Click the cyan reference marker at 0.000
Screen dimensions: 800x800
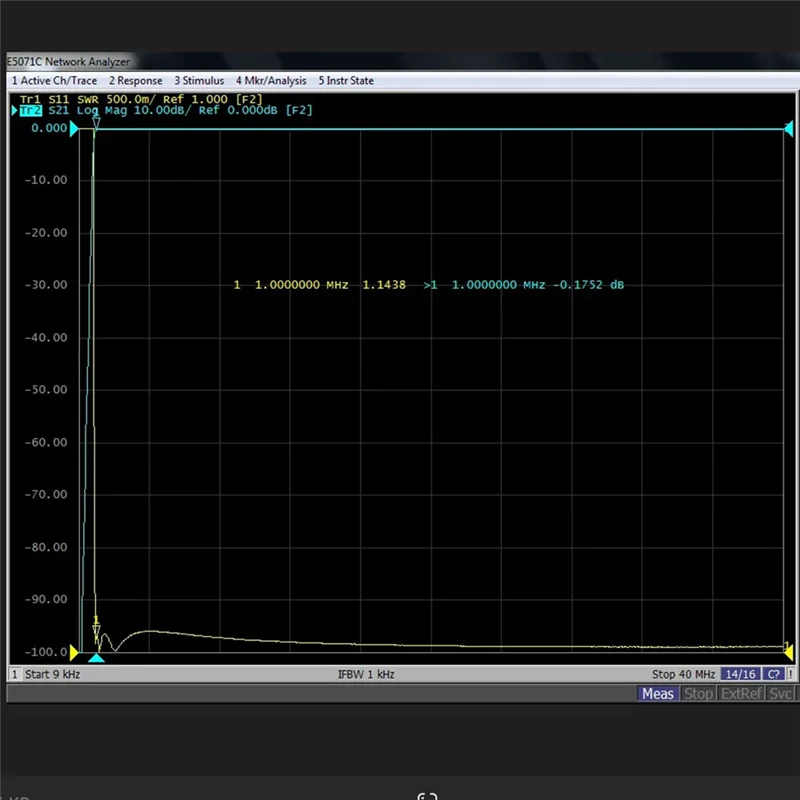pyautogui.click(x=75, y=128)
